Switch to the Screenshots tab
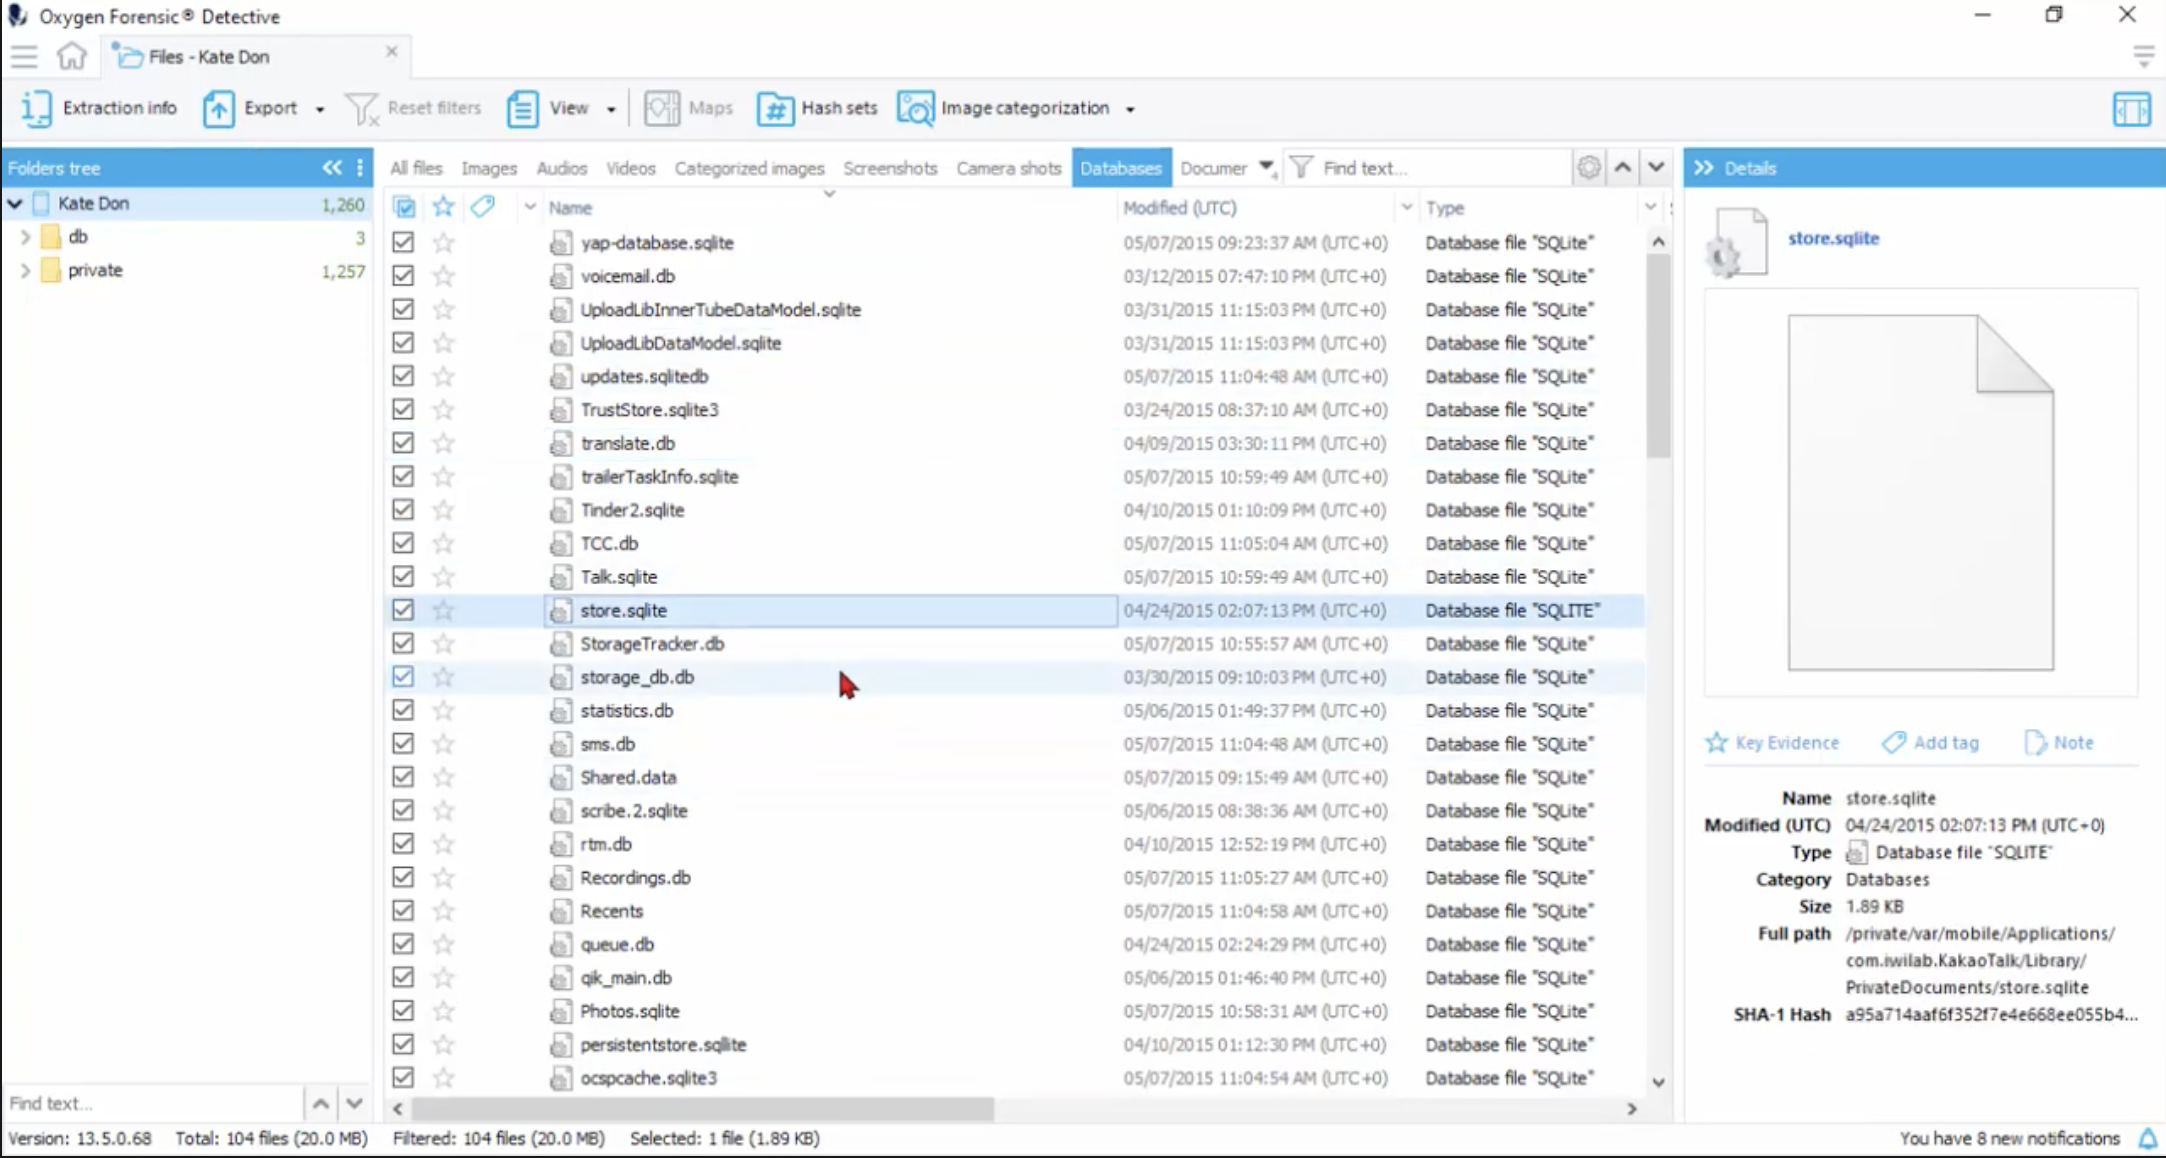This screenshot has height=1158, width=2166. [x=890, y=168]
